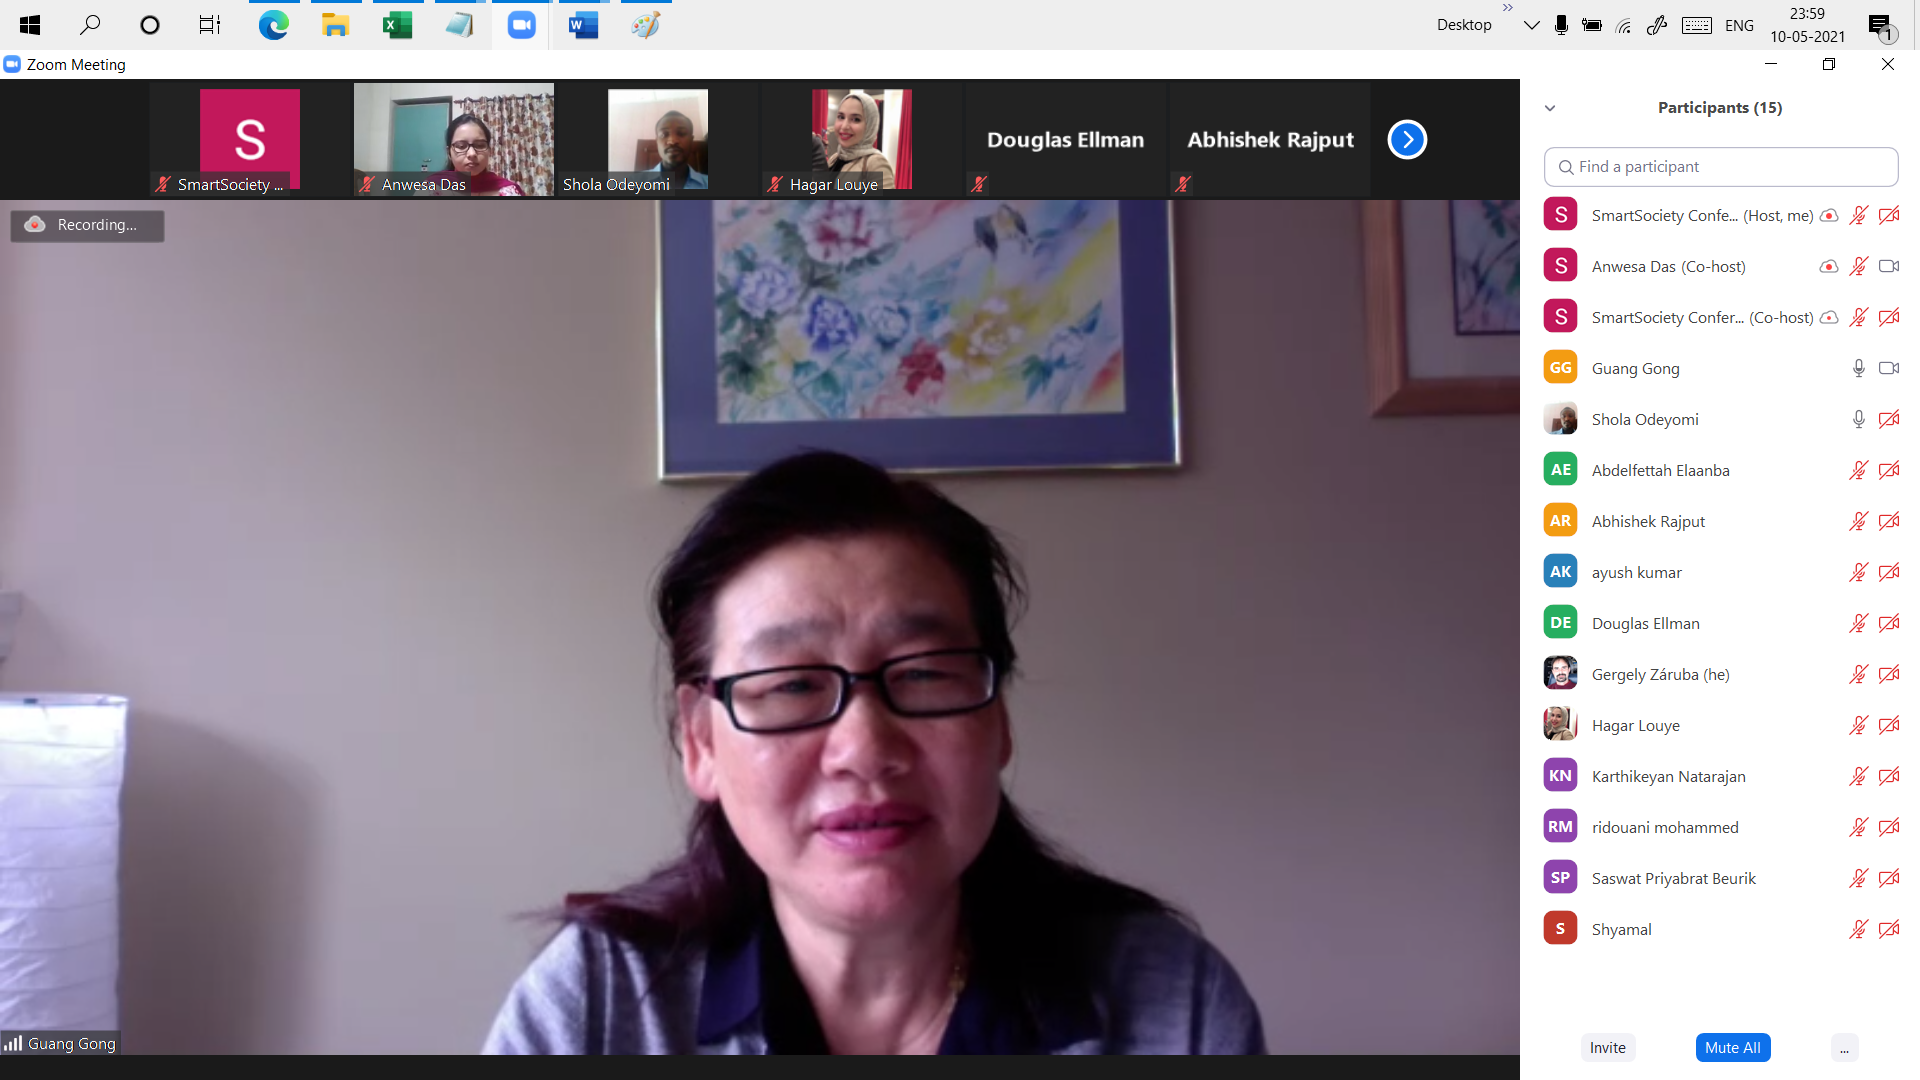Focus the Find a participant search box
Viewport: 1920px width, 1080px height.
tap(1721, 167)
